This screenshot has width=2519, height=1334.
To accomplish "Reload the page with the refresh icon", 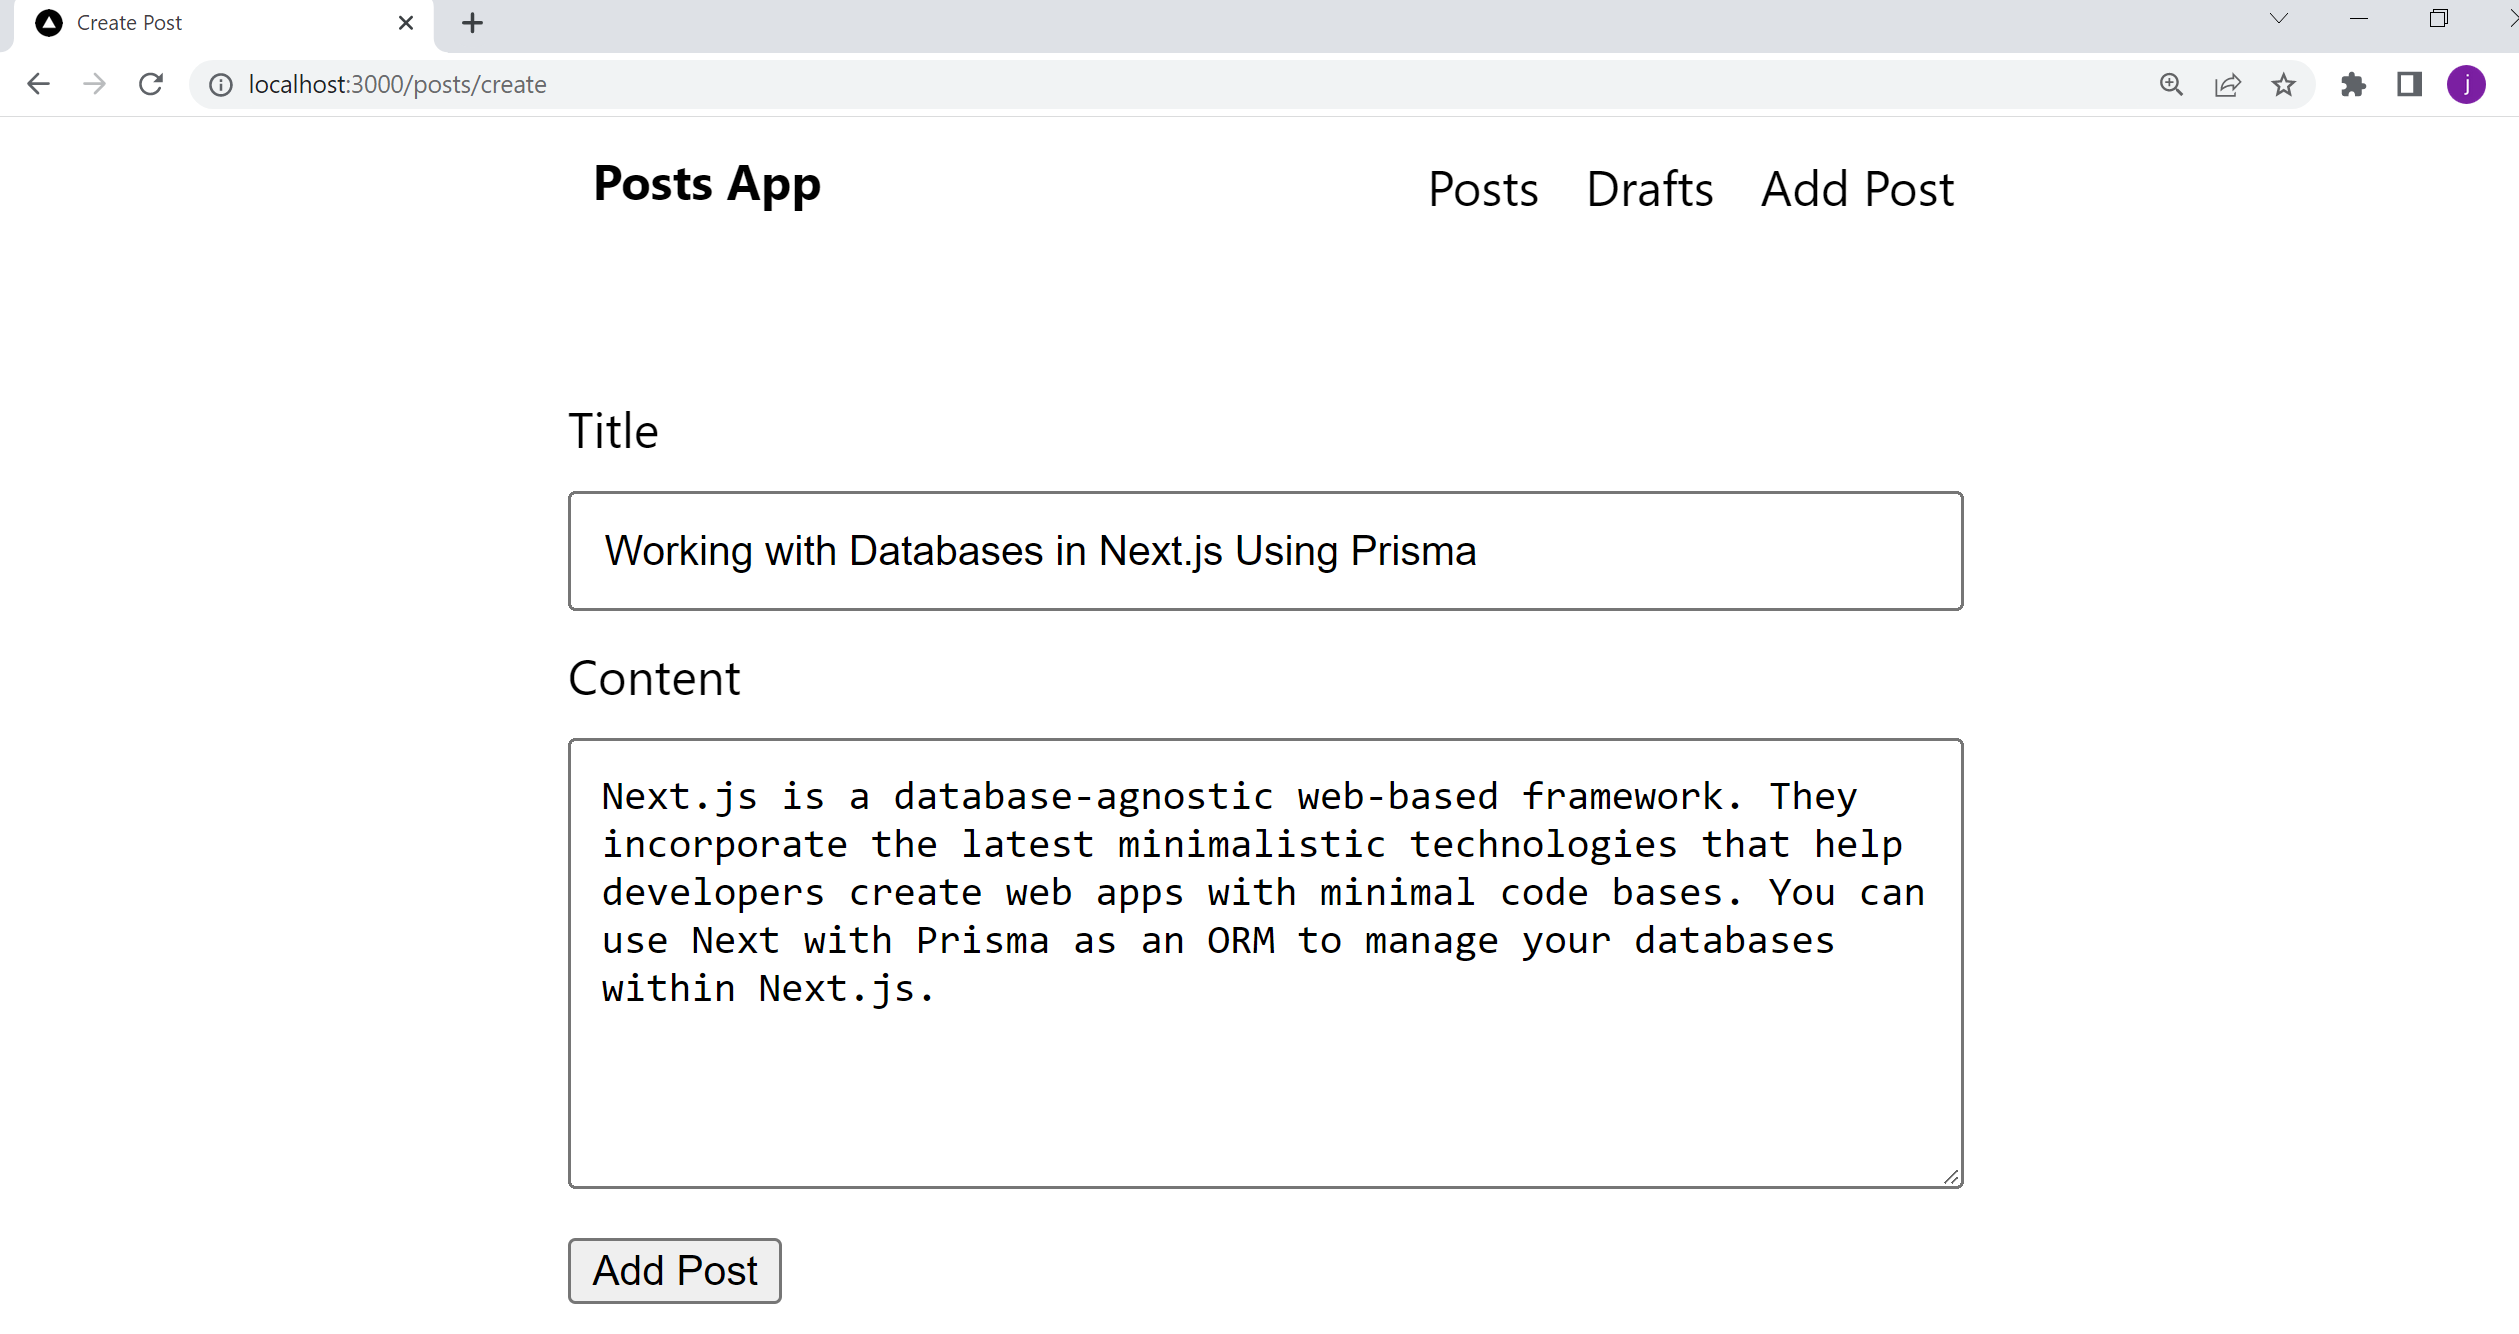I will click(151, 84).
